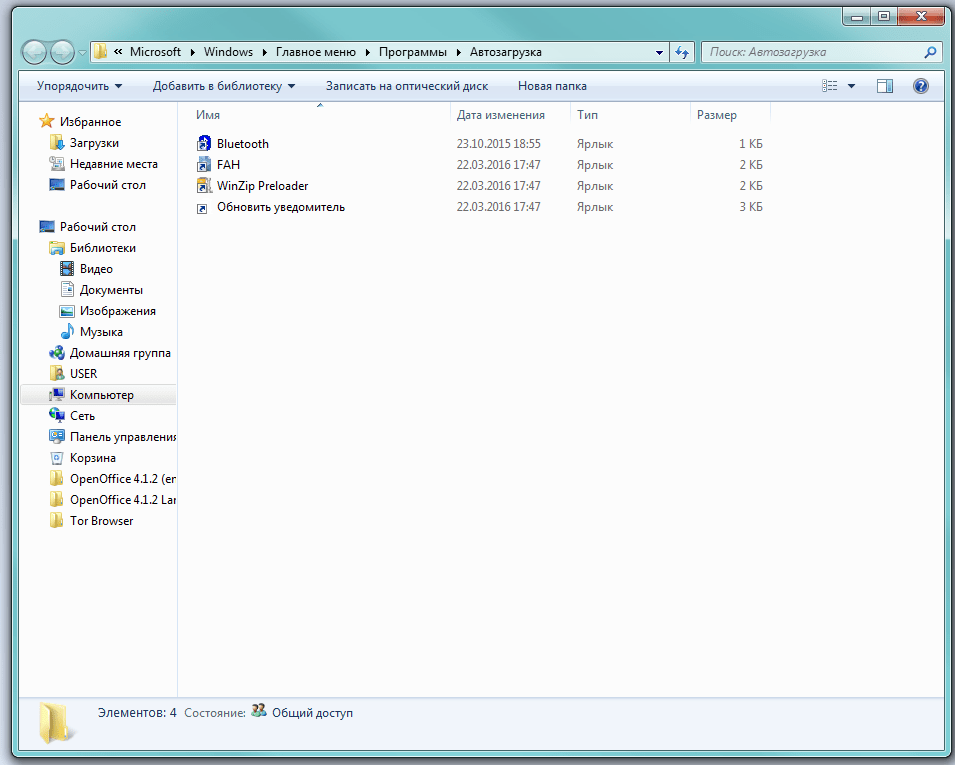
Task: Click the folder icon in the address bar
Action: pyautogui.click(x=100, y=52)
